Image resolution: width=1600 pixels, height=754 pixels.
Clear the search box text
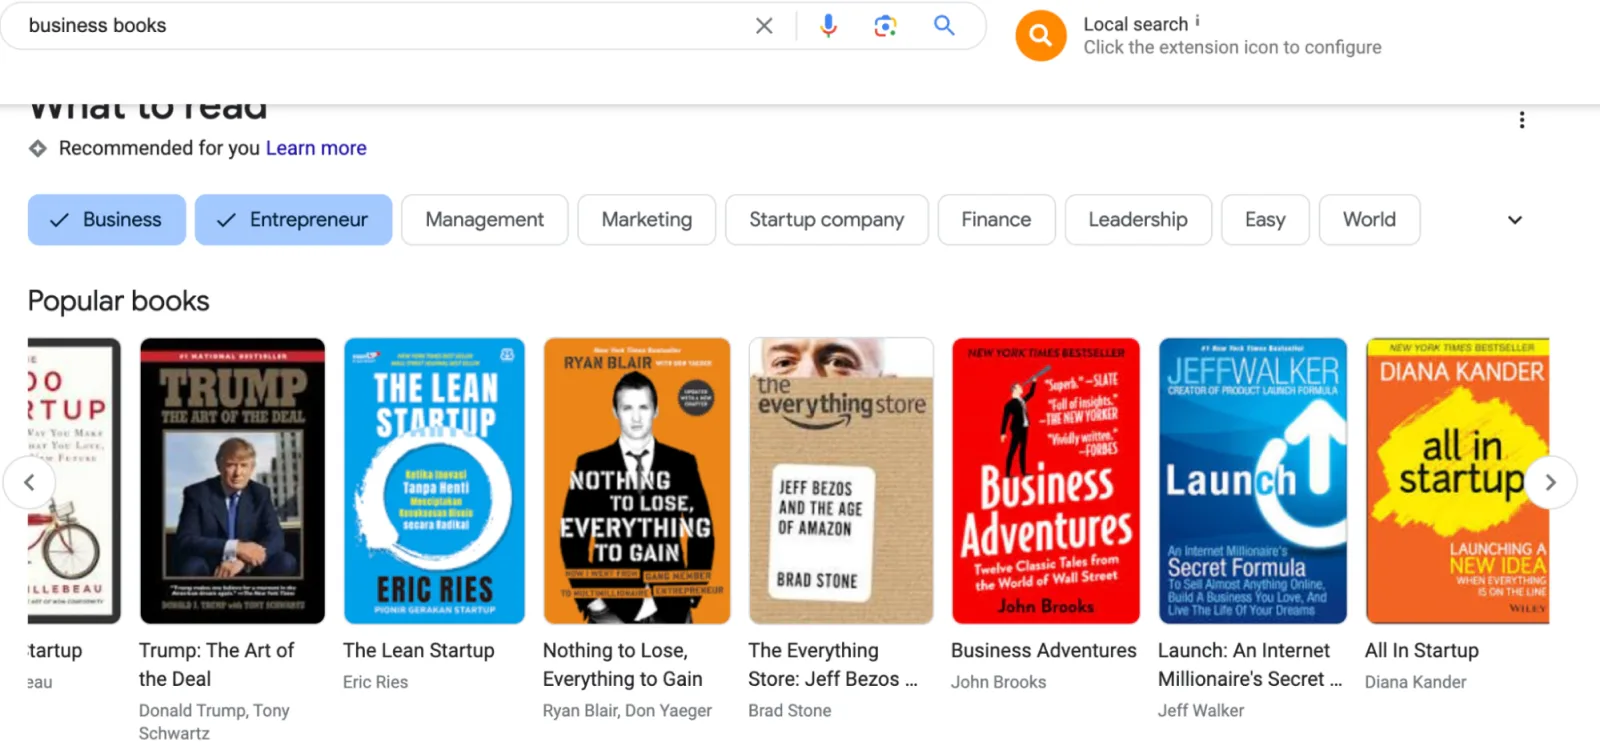764,26
